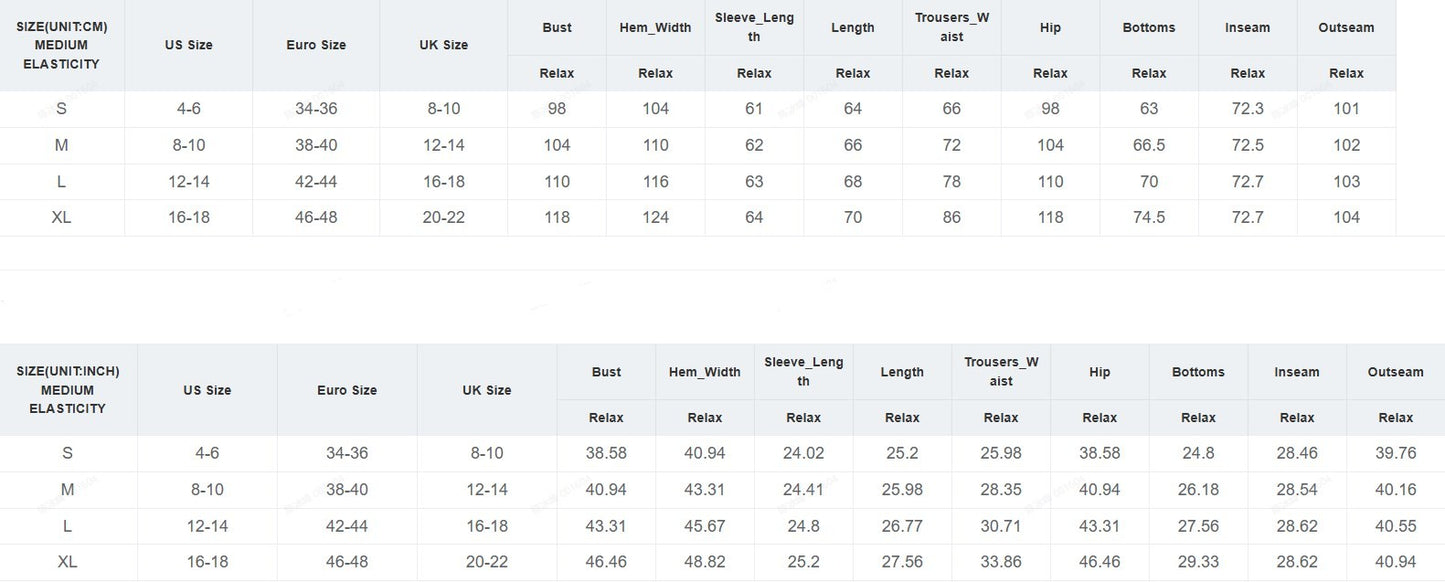Select the 74.5 bottoms value
Screen dimensions: 1445x582
point(1148,217)
